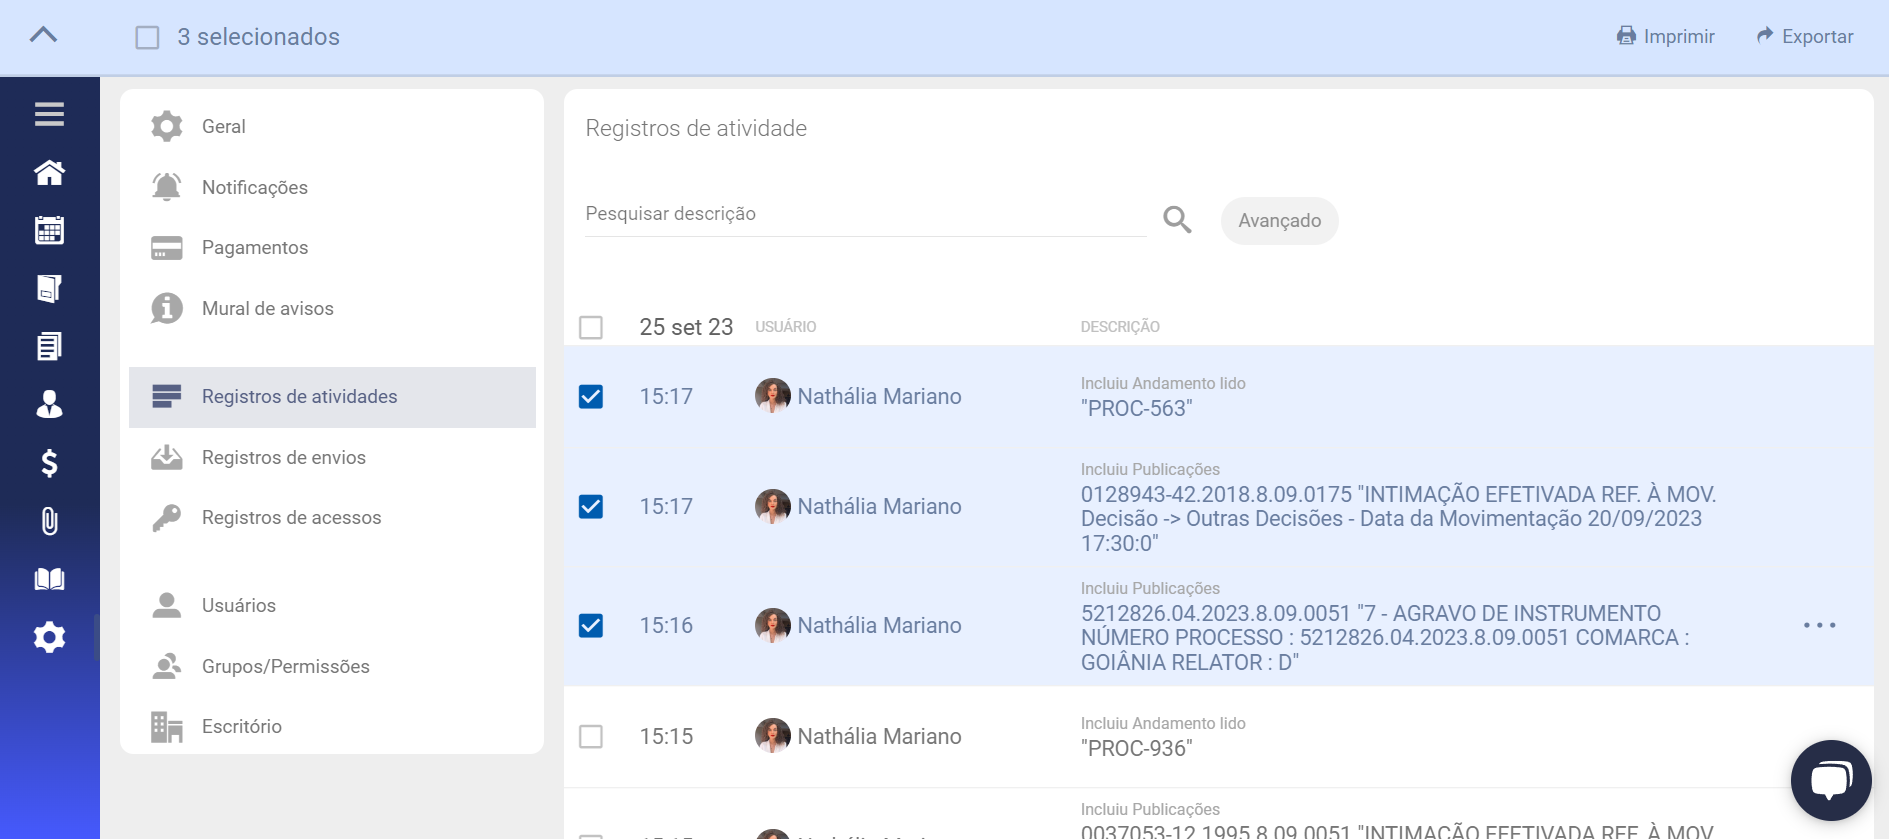This screenshot has width=1889, height=839.
Task: Click the magnifier search icon
Action: coord(1177,220)
